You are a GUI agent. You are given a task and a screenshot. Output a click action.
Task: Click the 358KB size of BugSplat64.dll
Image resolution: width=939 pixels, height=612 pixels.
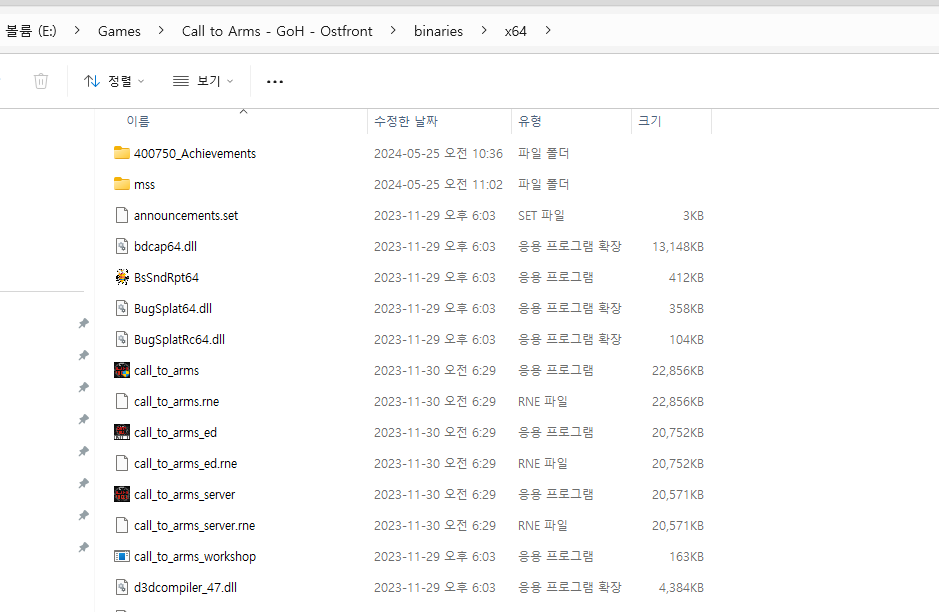[686, 309]
